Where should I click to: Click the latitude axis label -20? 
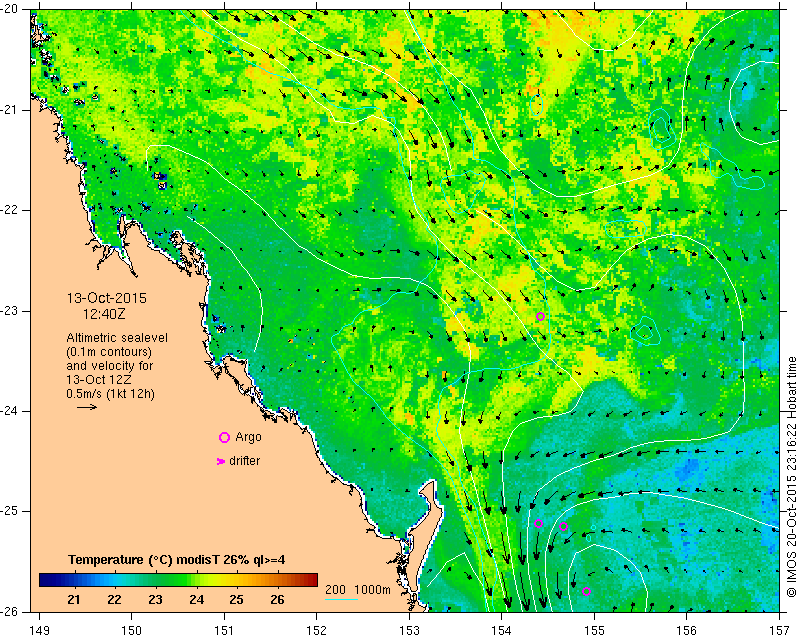click(9, 9)
